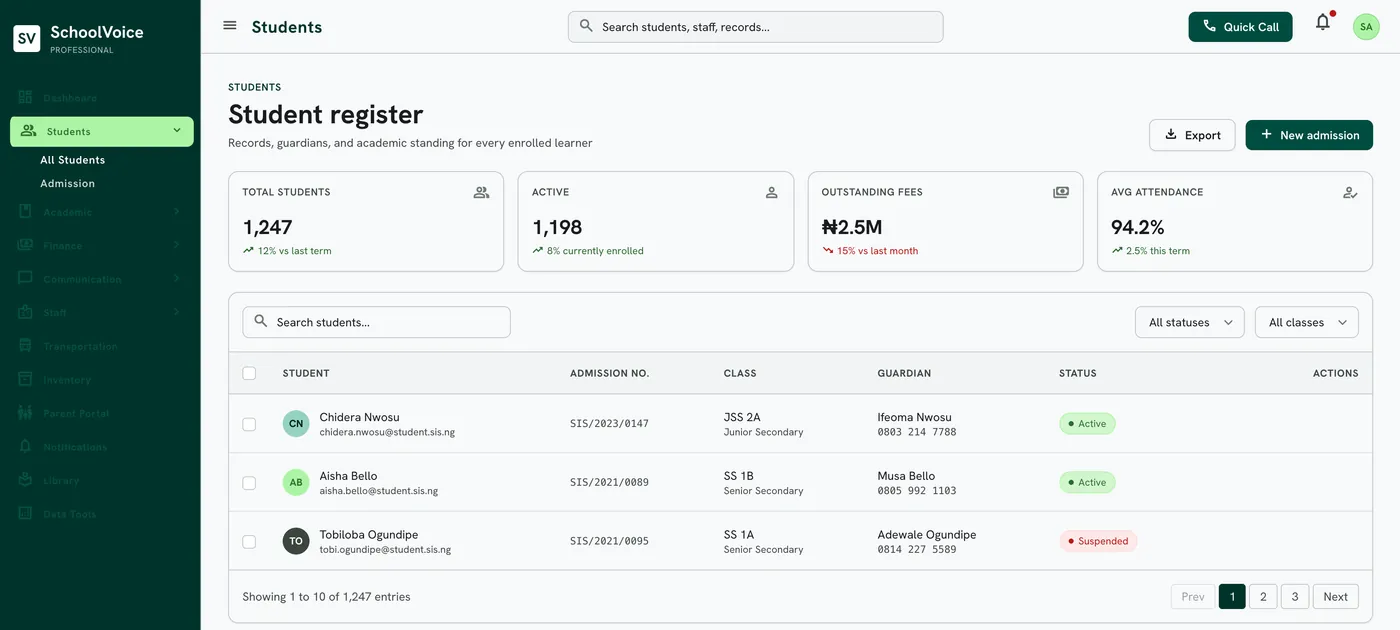Viewport: 1400px width, 630px height.
Task: Select All Students in sidebar submenu
Action: 72,160
